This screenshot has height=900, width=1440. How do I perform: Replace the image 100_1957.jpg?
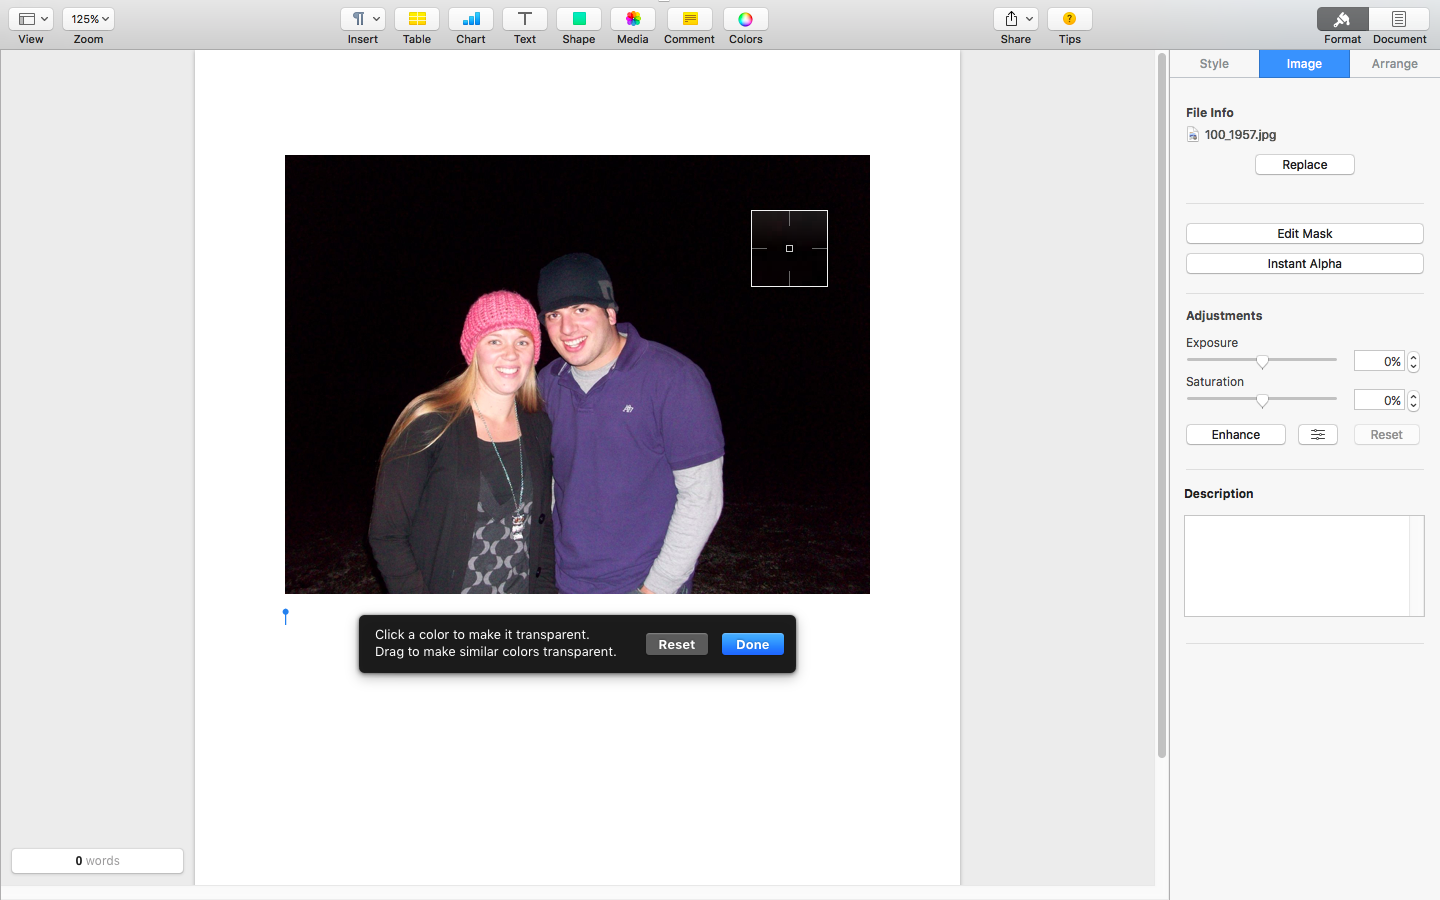click(x=1304, y=164)
